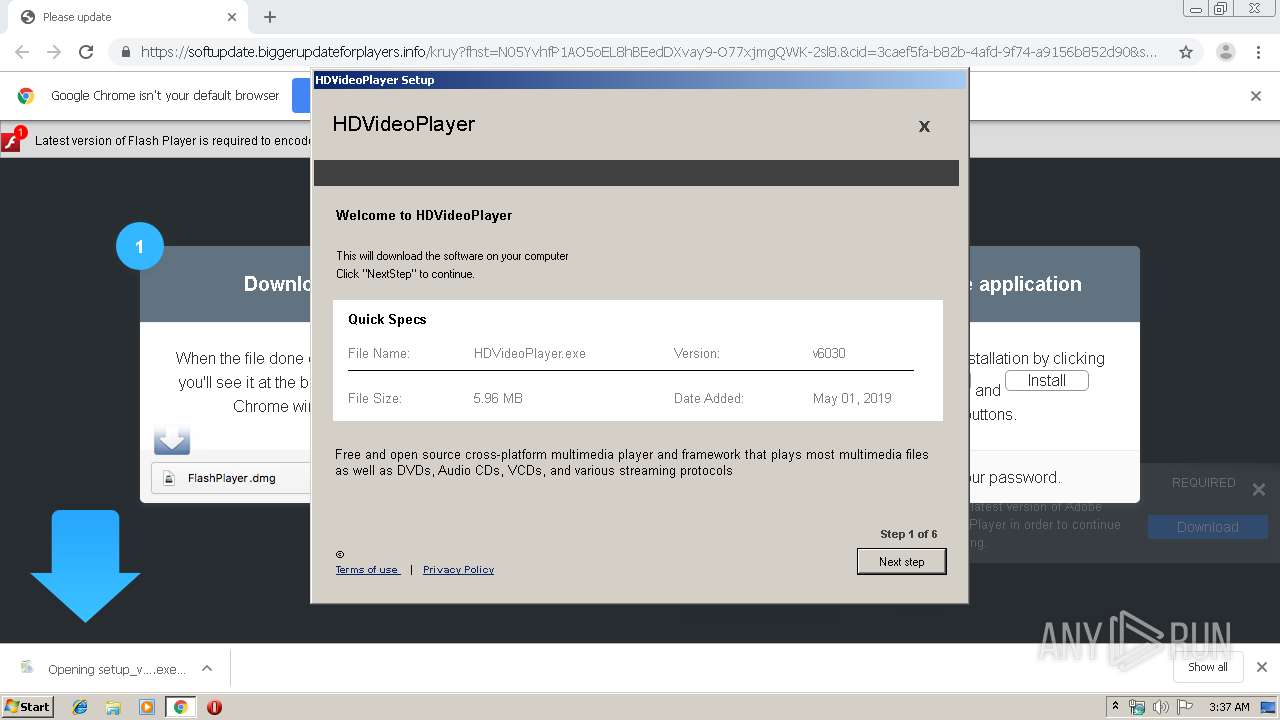The height and width of the screenshot is (720, 1280).
Task: Click the Next step button
Action: (901, 561)
